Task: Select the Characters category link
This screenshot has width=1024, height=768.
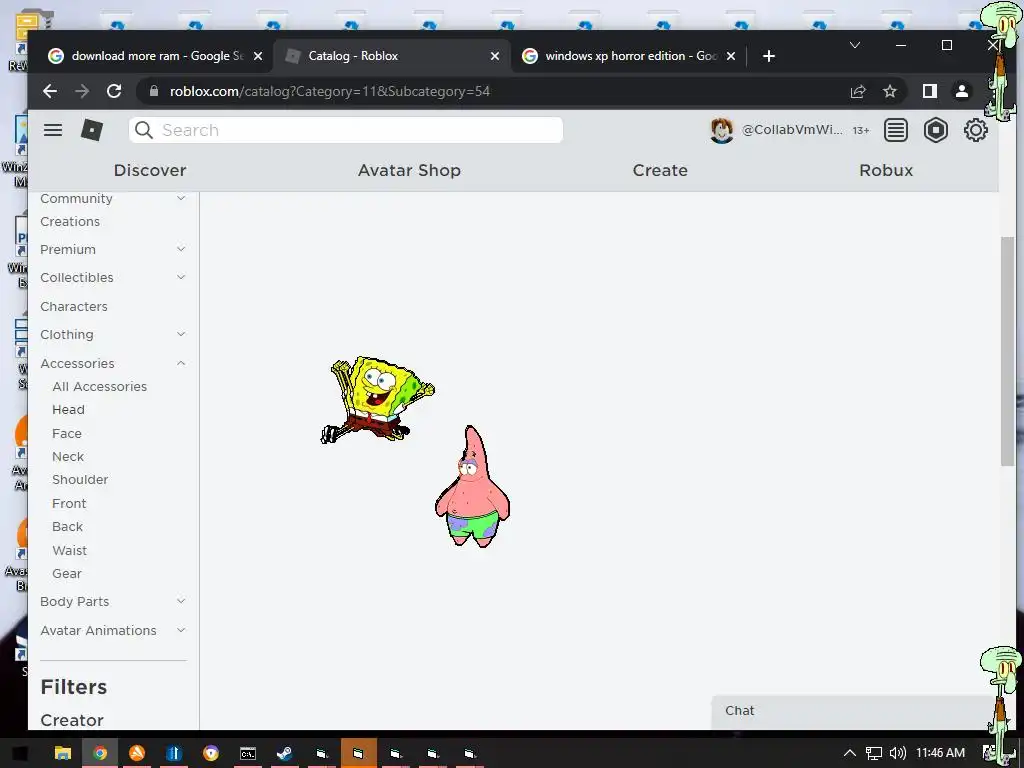Action: (x=74, y=306)
